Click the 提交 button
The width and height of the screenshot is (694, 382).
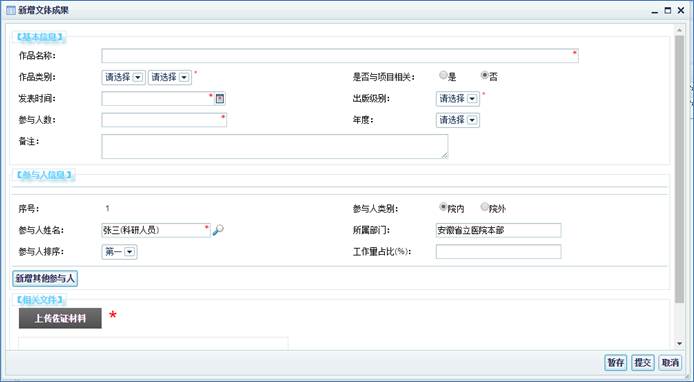tap(642, 363)
